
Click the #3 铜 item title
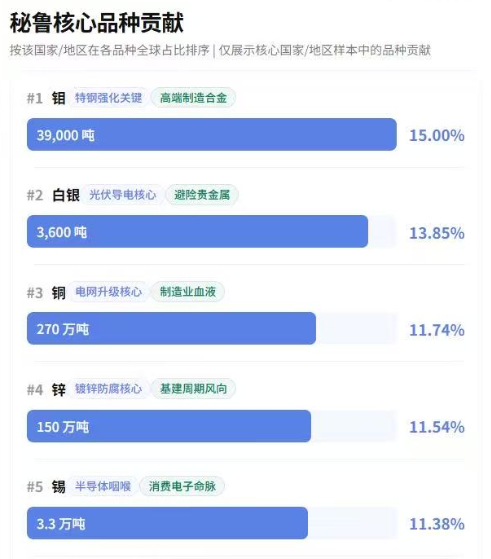[46, 293]
